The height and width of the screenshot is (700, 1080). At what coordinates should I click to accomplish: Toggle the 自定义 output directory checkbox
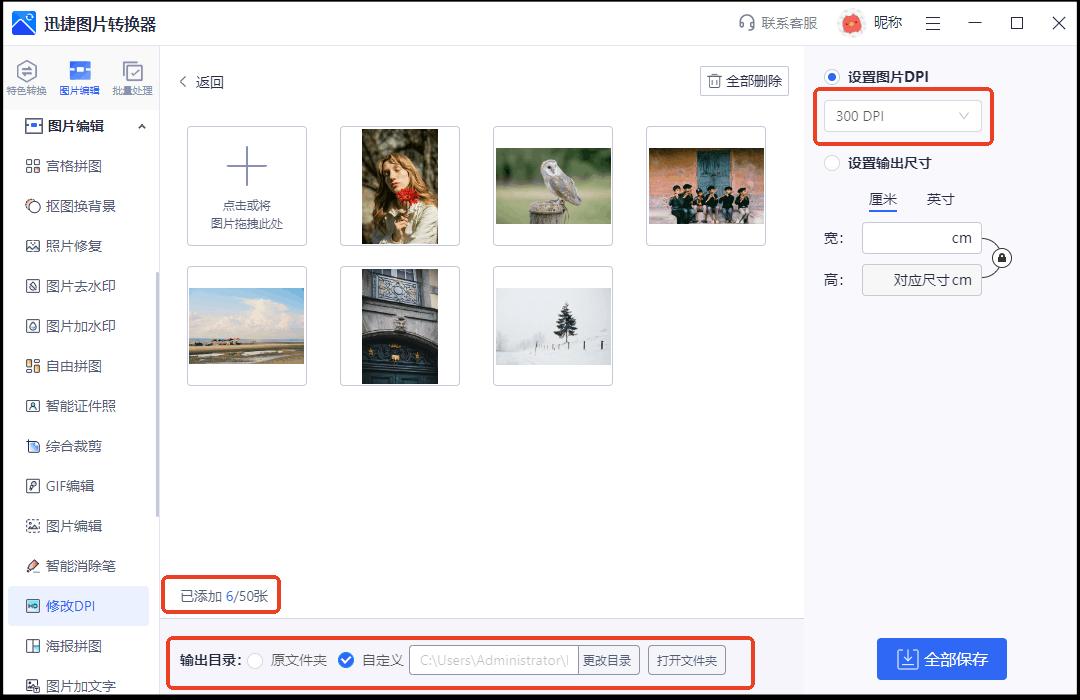[347, 661]
